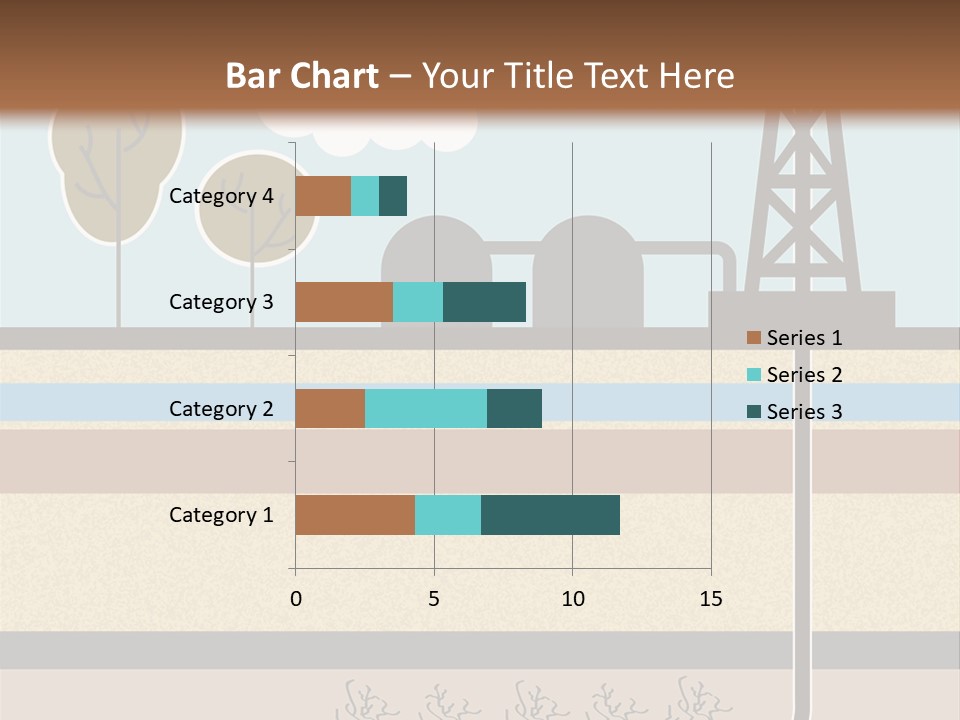The width and height of the screenshot is (960, 720).
Task: Select the Category 2 axis label
Action: point(221,408)
